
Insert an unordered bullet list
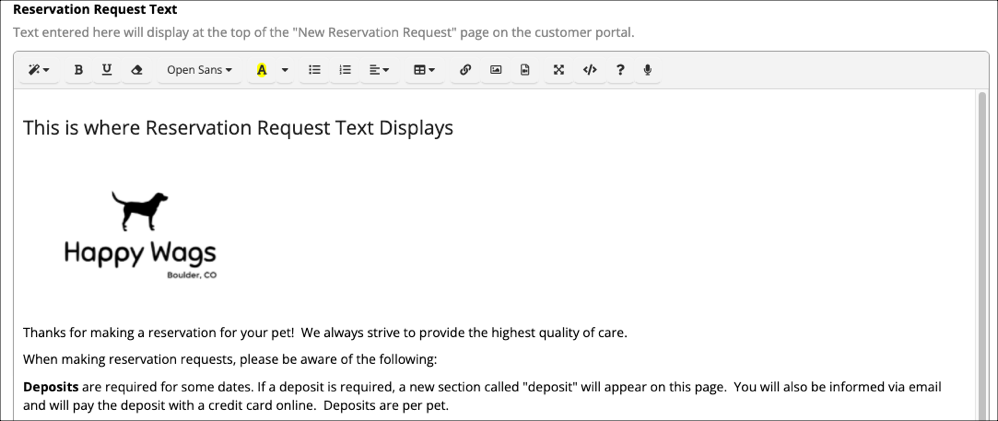314,70
